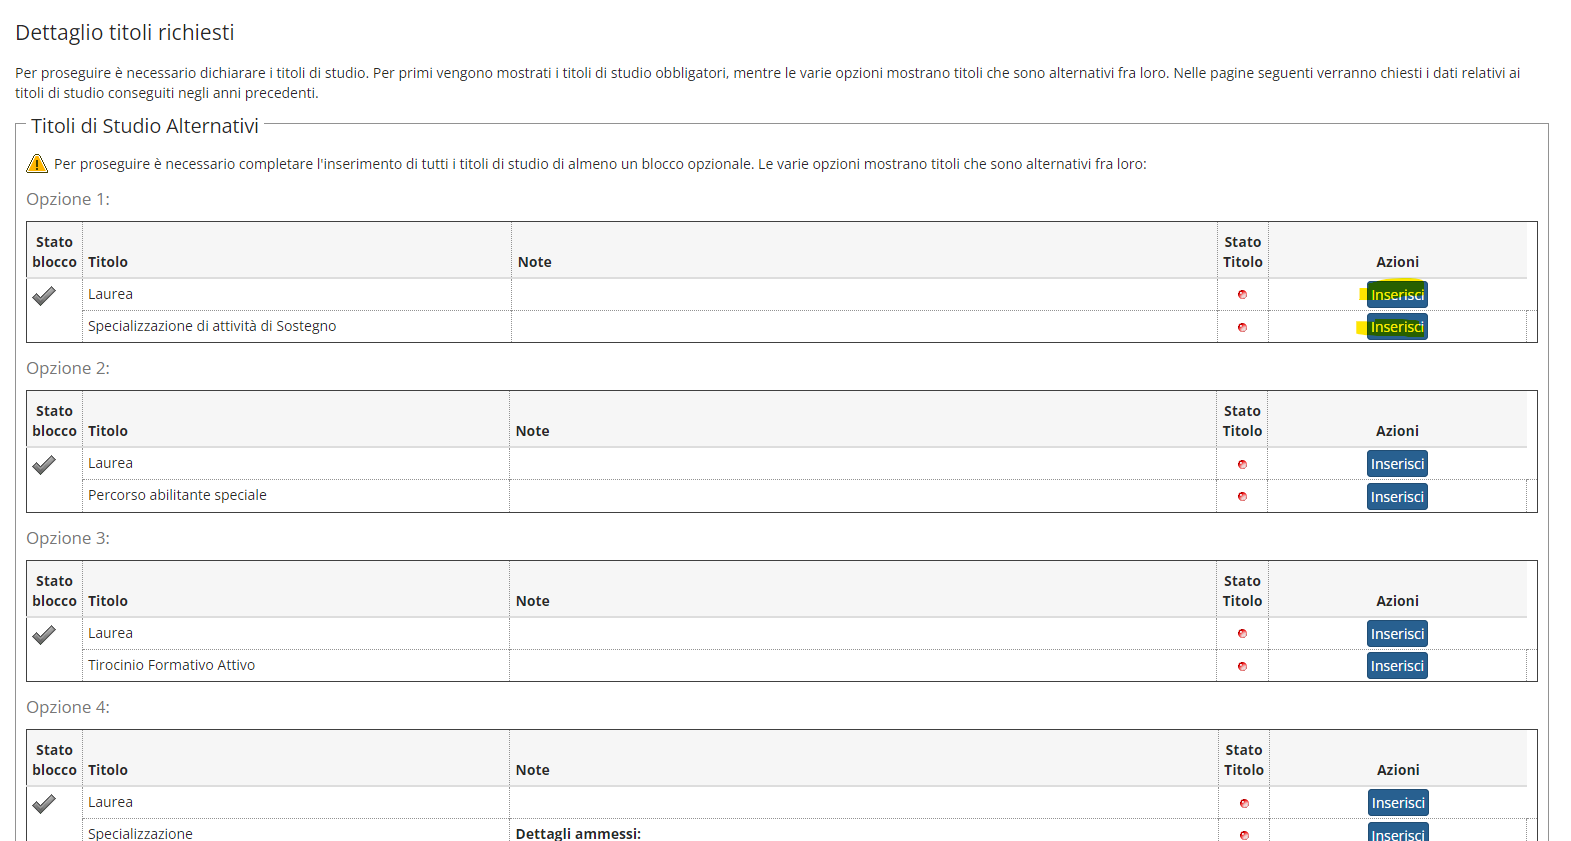Image resolution: width=1571 pixels, height=841 pixels.
Task: Insert Specializzazione di attività di Sostegno title
Action: 1397,327
